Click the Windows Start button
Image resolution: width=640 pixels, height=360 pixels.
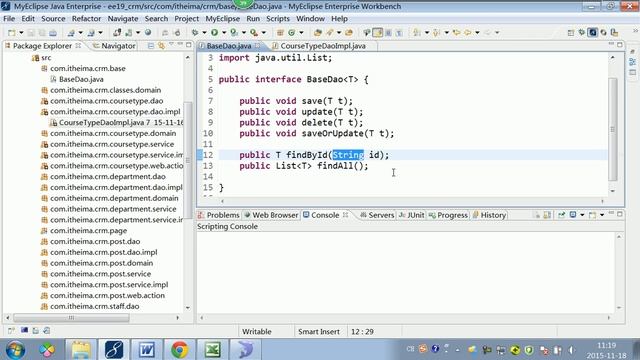pyautogui.click(x=15, y=350)
